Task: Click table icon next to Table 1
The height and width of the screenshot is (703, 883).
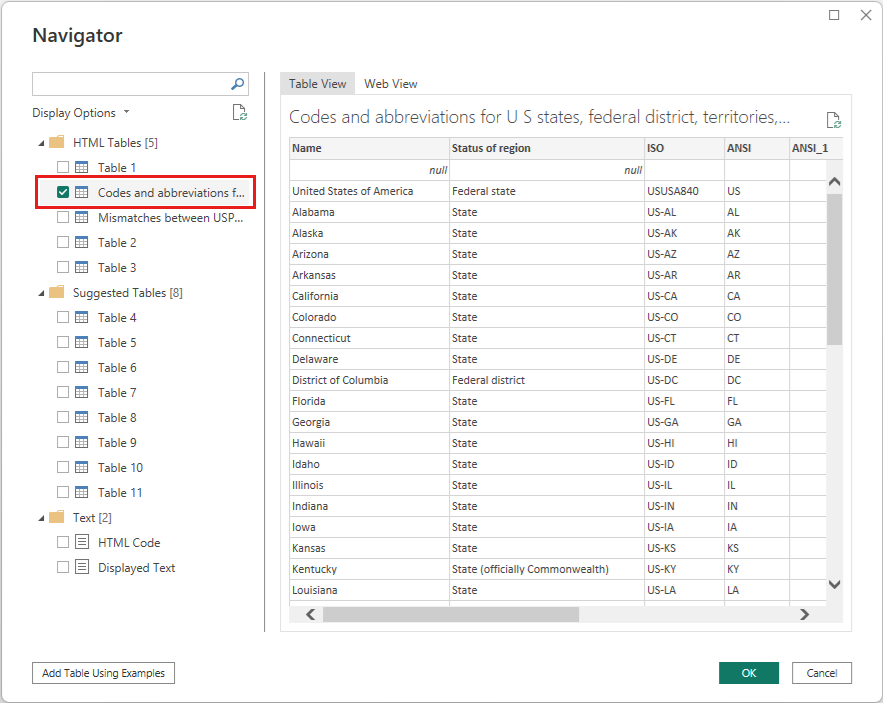Action: (x=82, y=167)
